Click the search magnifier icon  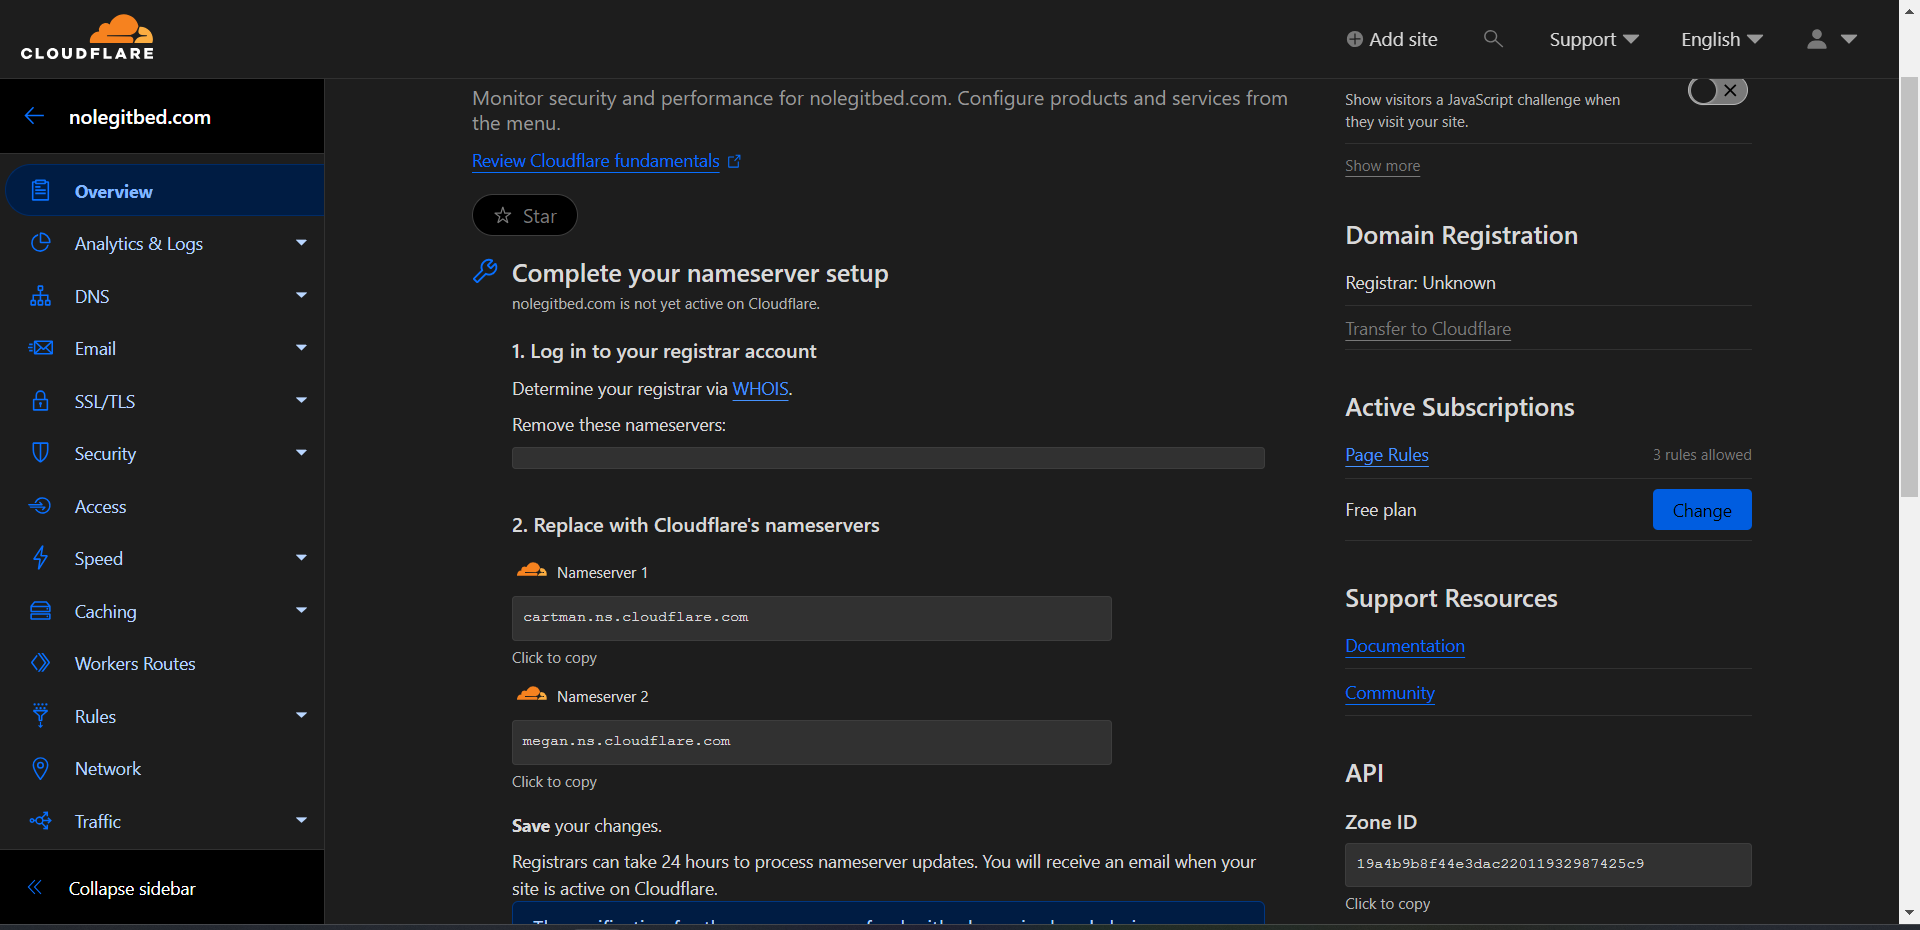click(1493, 39)
